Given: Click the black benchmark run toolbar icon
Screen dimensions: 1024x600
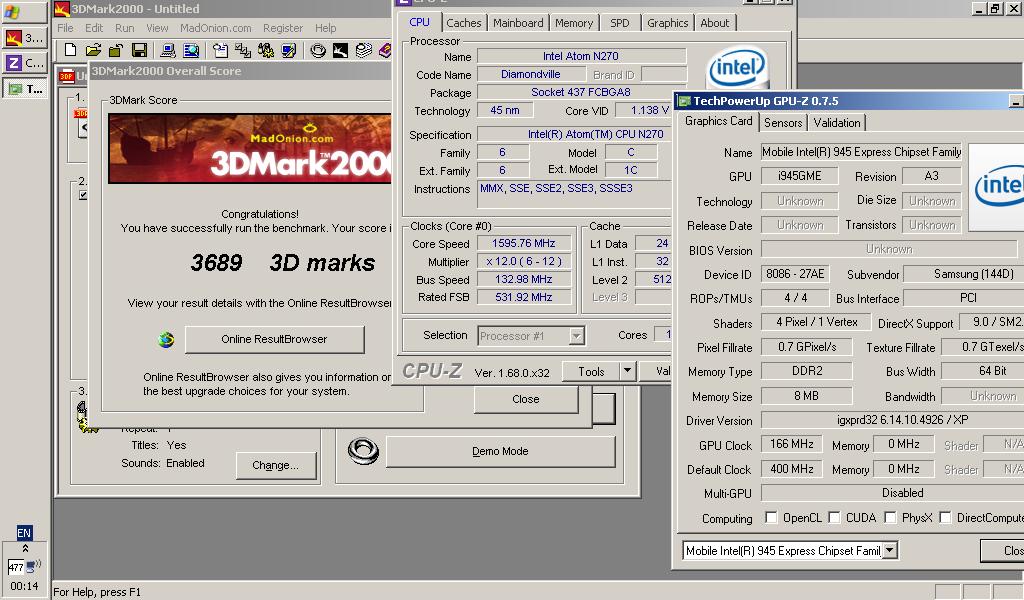Looking at the screenshot, I should click(340, 50).
